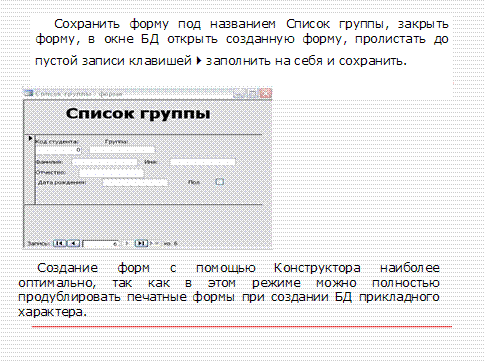Image resolution: width=485 pixels, height=364 pixels.
Task: Focus the Код студента field
Action: click(x=59, y=150)
